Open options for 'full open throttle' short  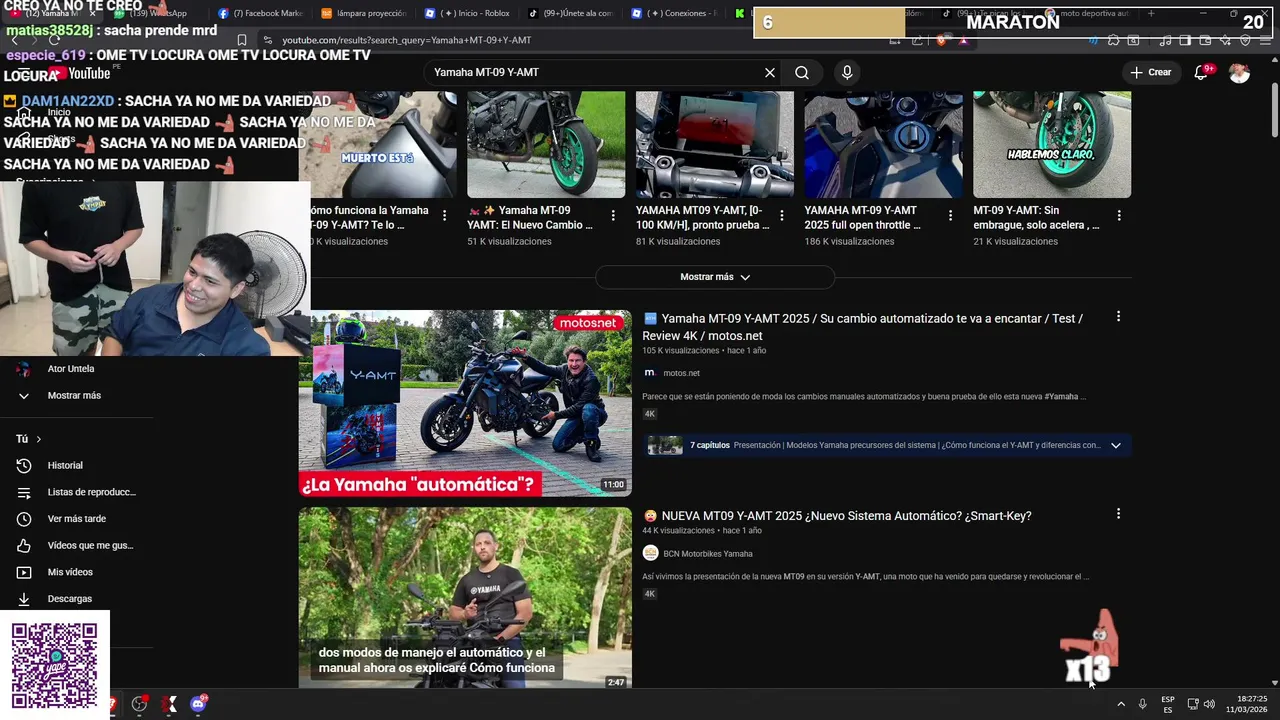(950, 215)
